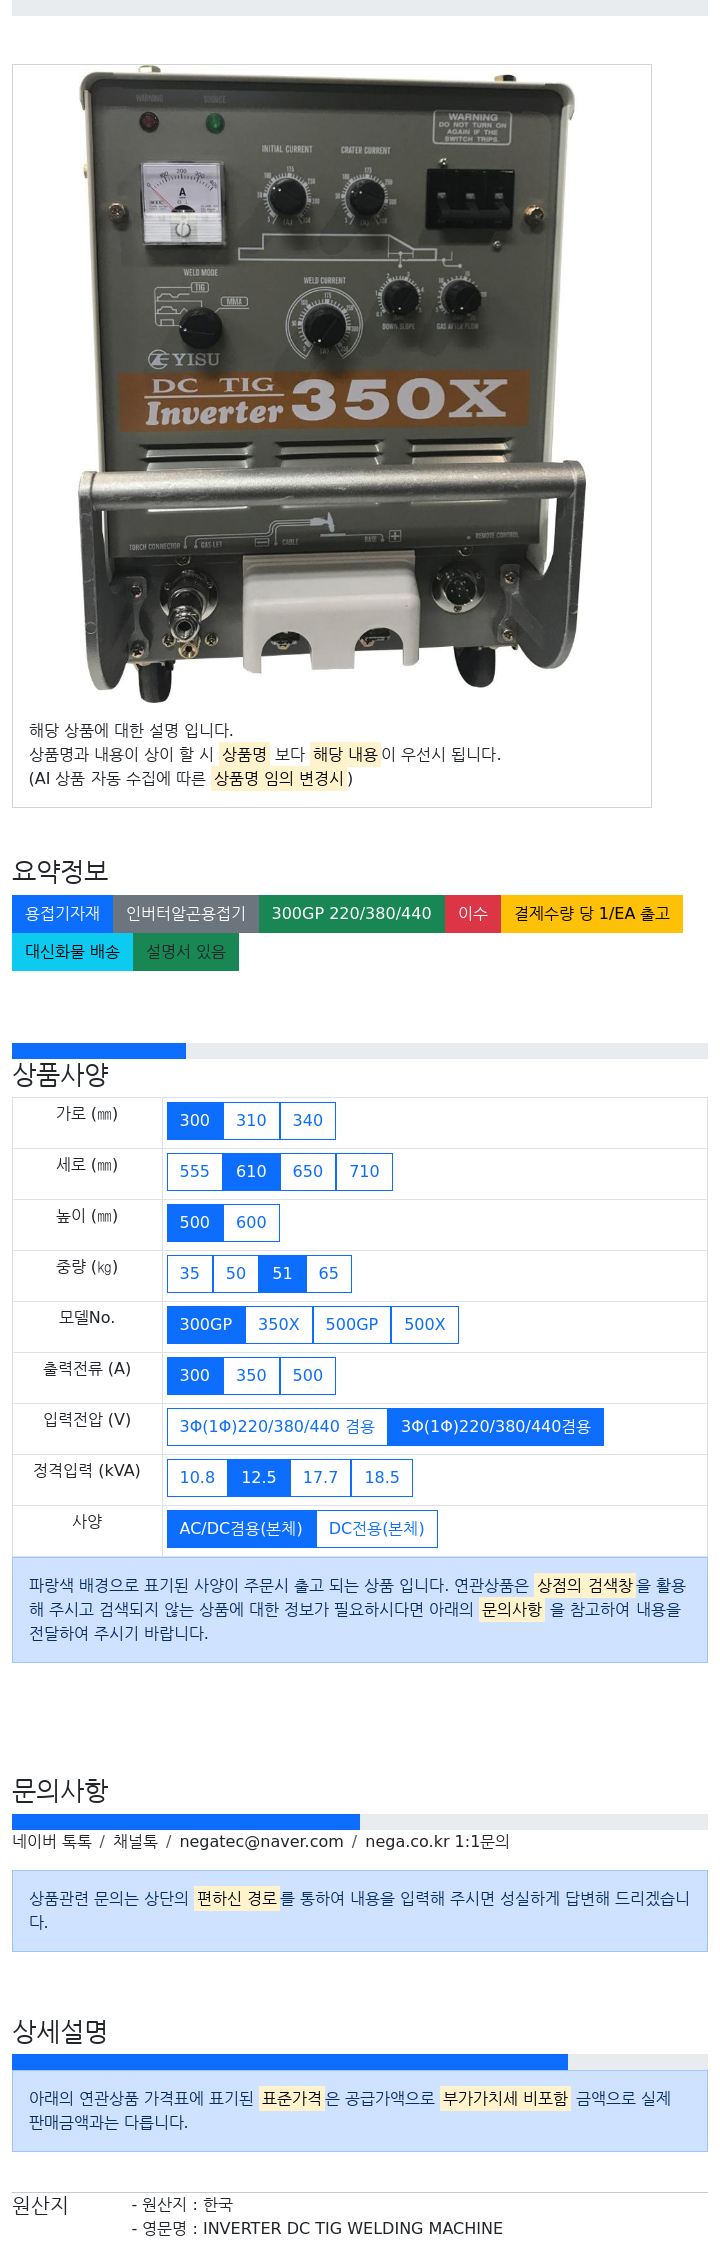Switch model to 500GP
This screenshot has height=2241, width=720.
pos(352,1325)
